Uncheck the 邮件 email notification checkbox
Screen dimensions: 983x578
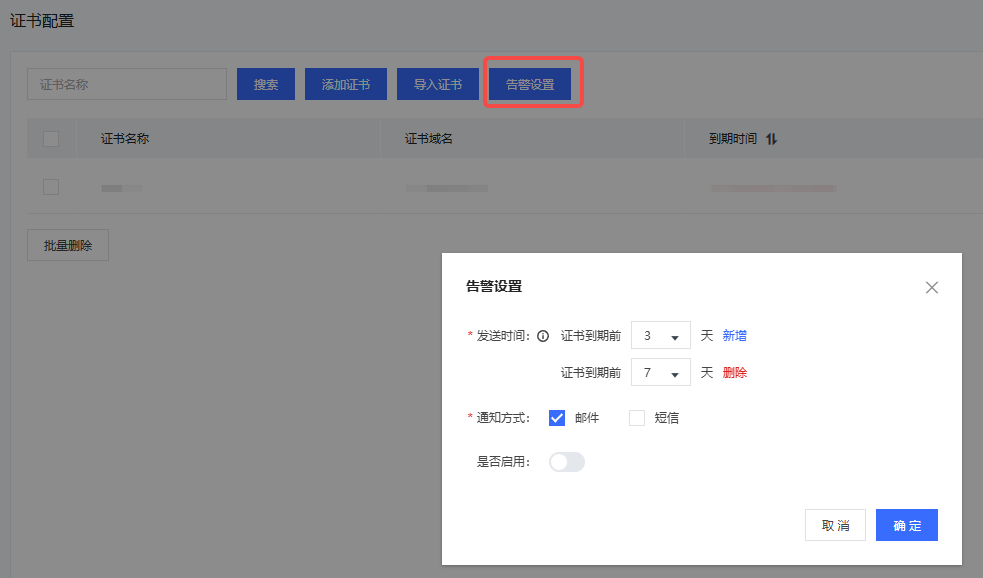click(x=556, y=417)
